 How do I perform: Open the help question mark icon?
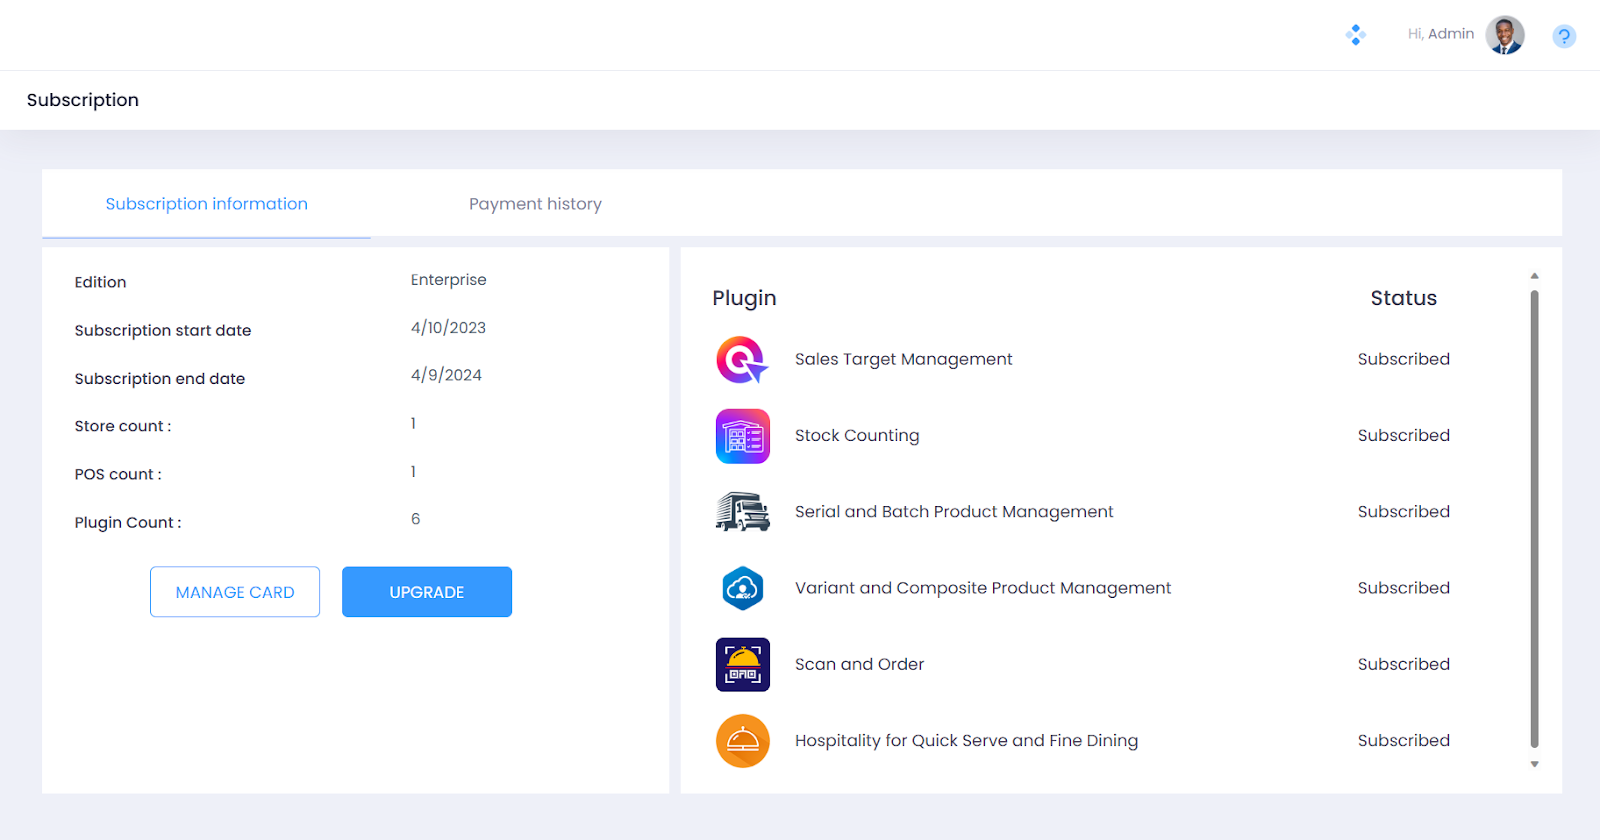click(x=1564, y=36)
